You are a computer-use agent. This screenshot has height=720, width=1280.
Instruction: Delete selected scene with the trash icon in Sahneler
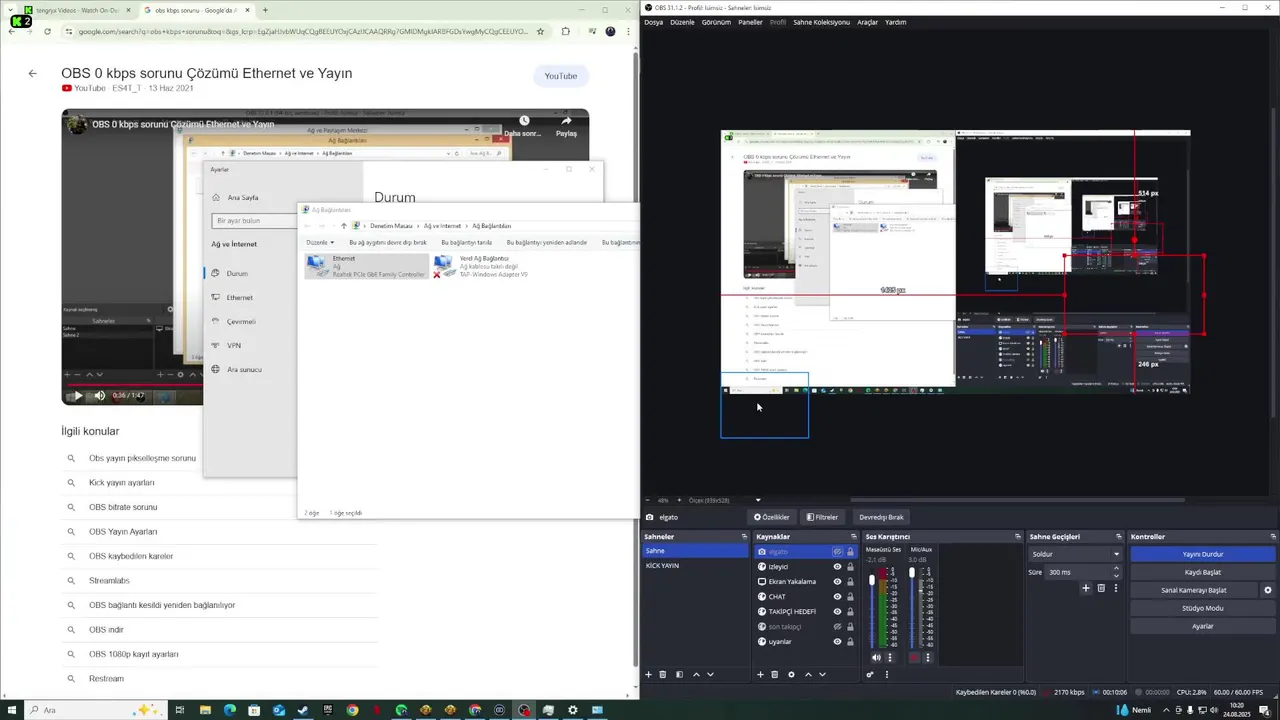[662, 674]
